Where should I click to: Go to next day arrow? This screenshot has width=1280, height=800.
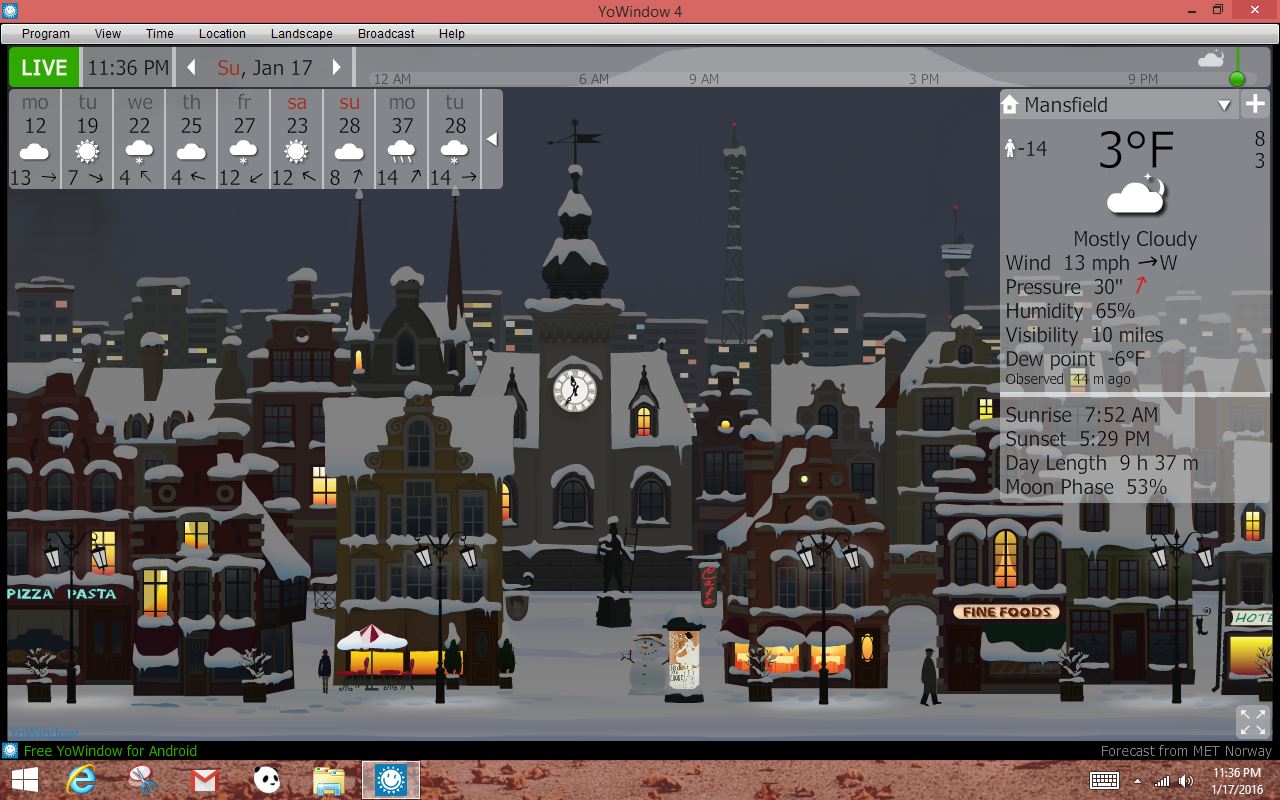tap(337, 68)
